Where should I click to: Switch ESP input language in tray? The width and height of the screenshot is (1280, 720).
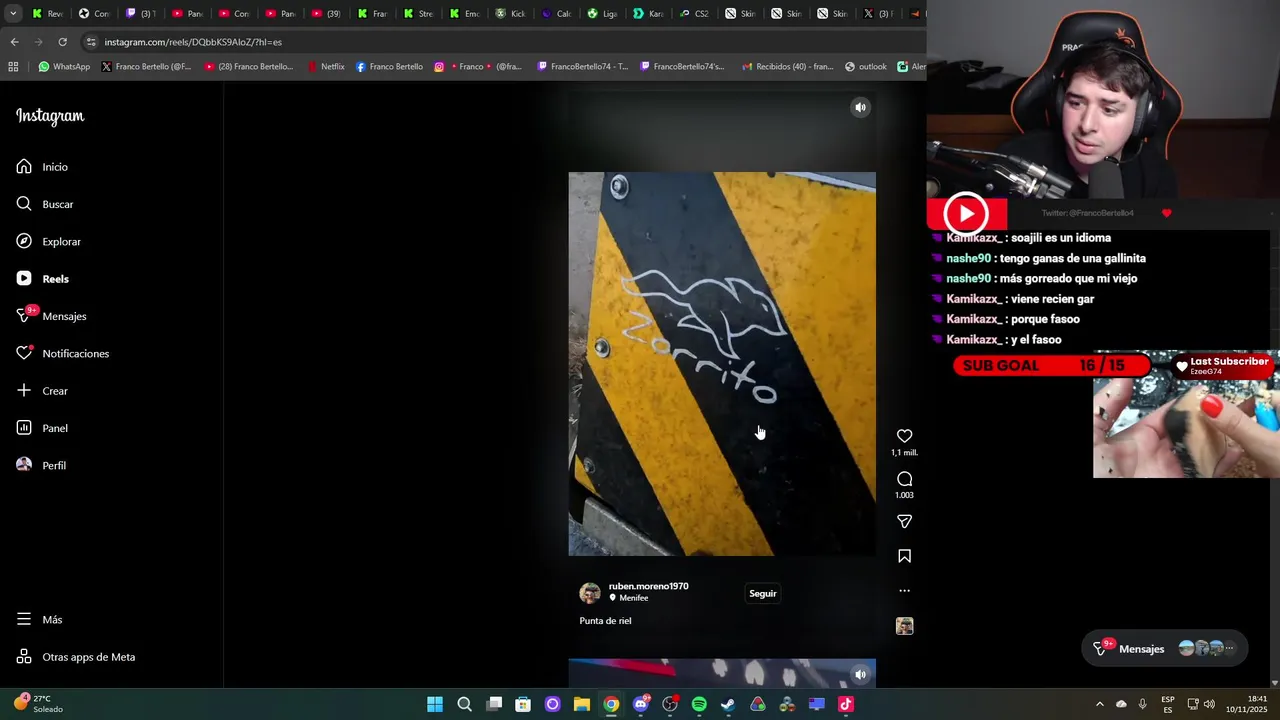(1168, 704)
